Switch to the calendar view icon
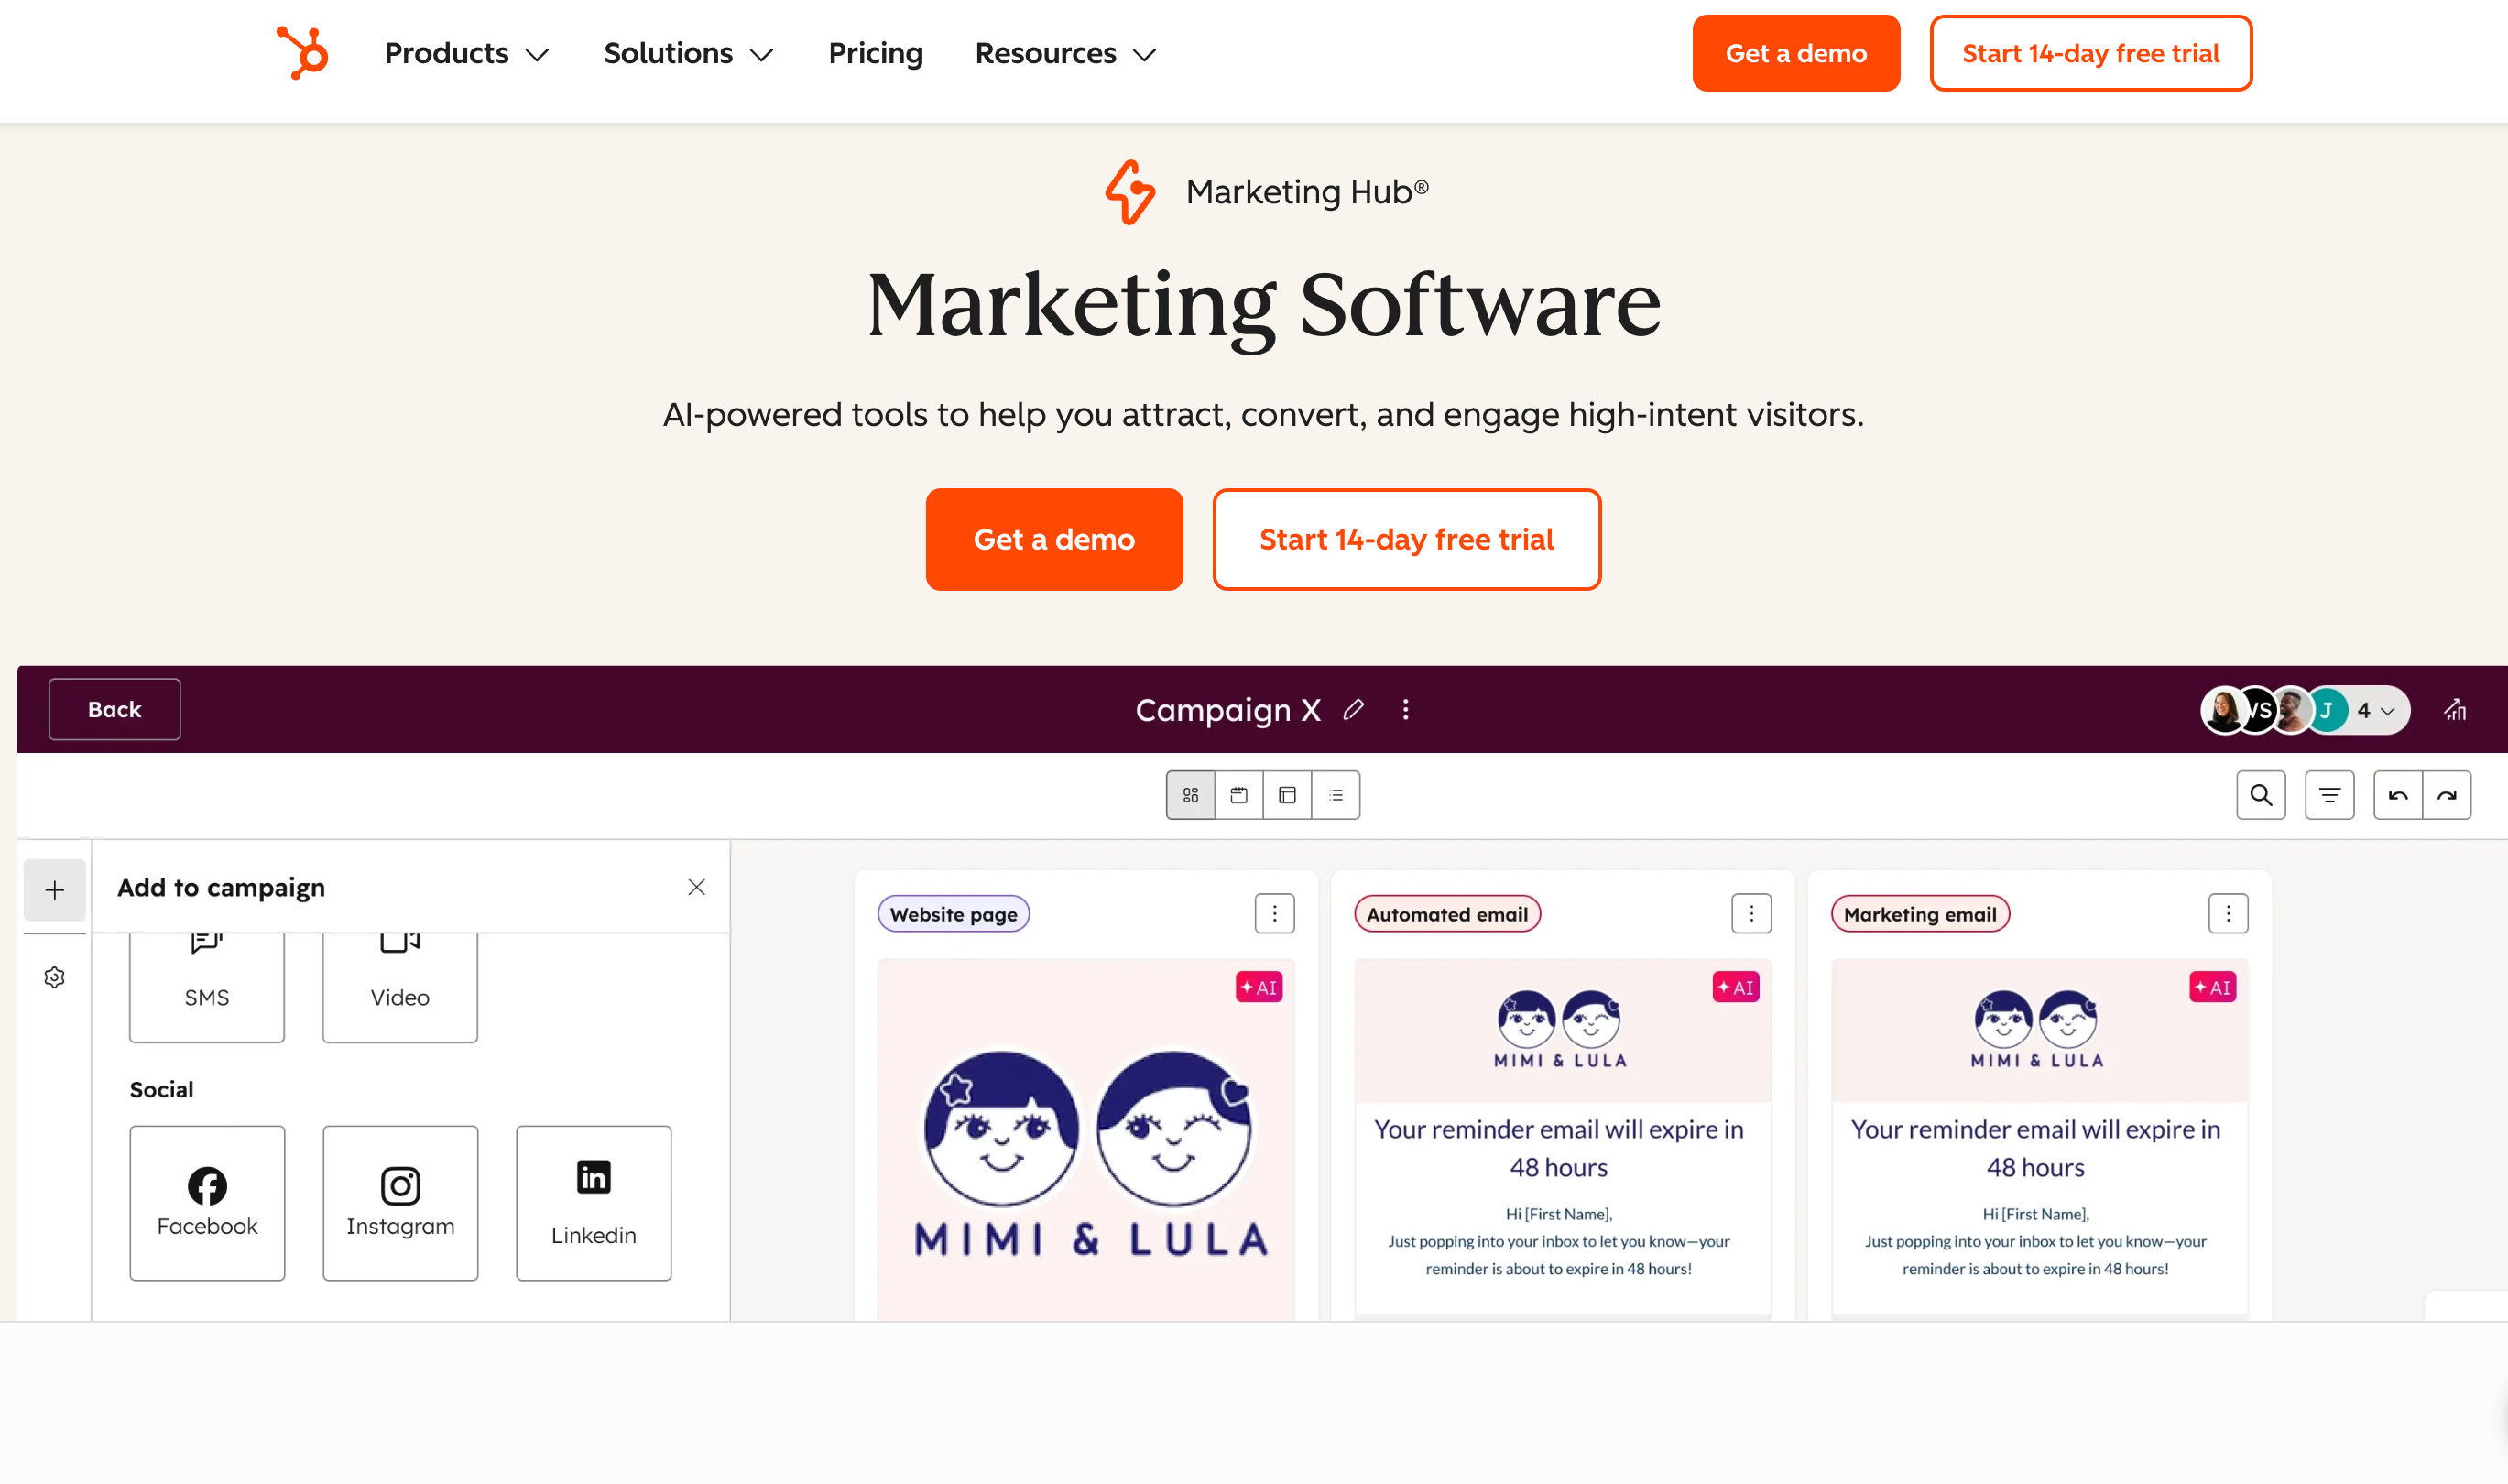Screen dimensions: 2508x1484 pos(1239,795)
